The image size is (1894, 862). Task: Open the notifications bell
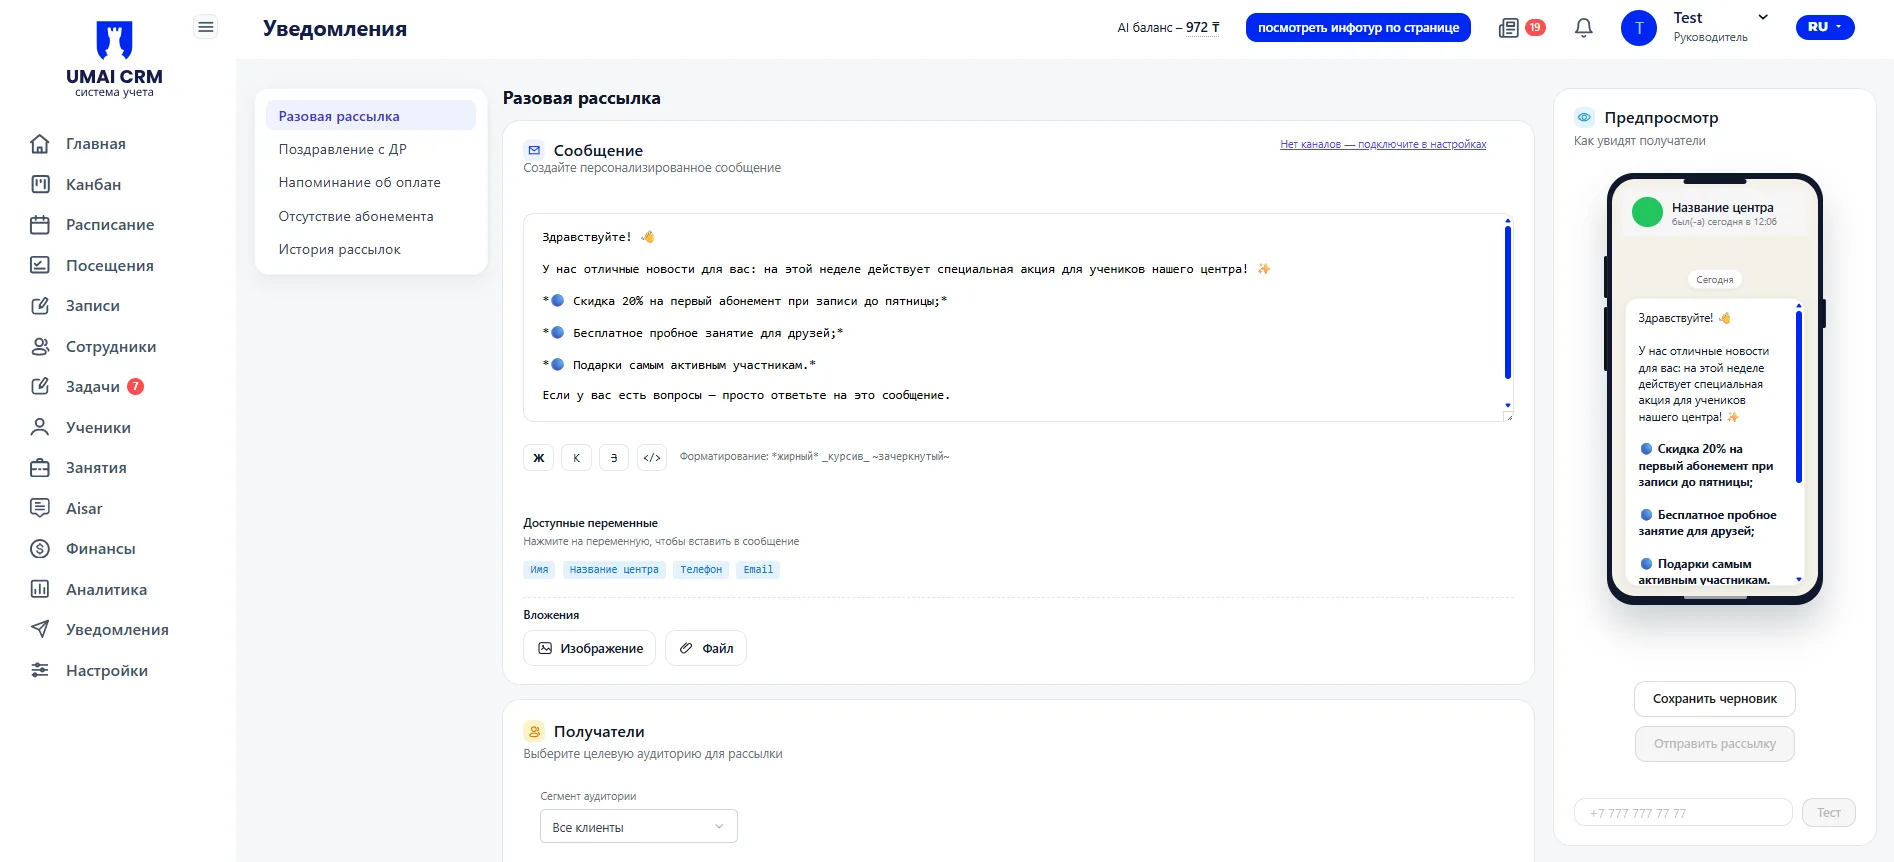click(1583, 28)
